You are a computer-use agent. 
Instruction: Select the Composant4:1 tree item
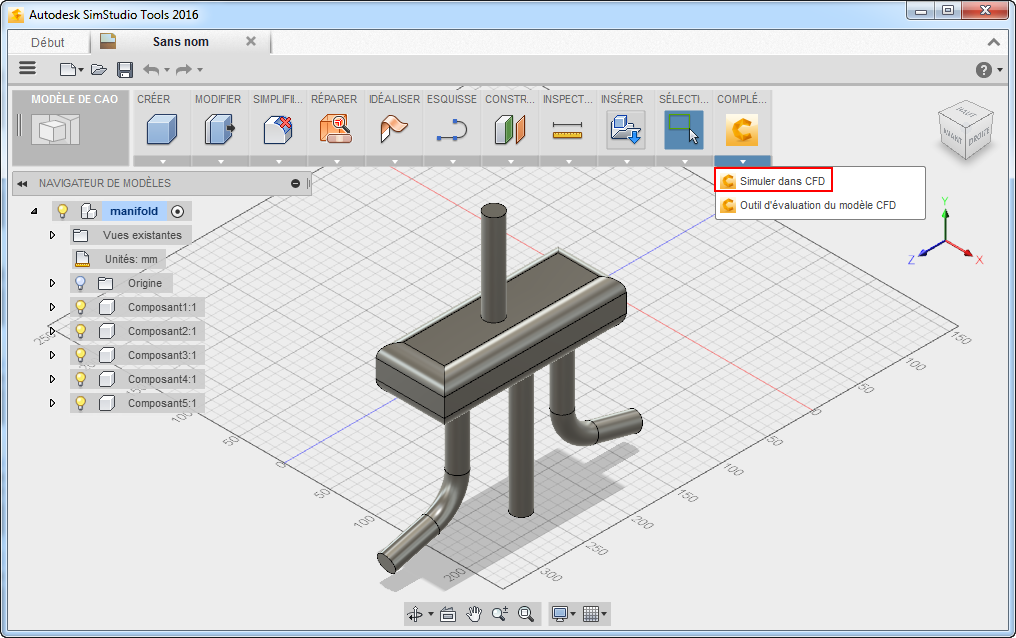(162, 379)
